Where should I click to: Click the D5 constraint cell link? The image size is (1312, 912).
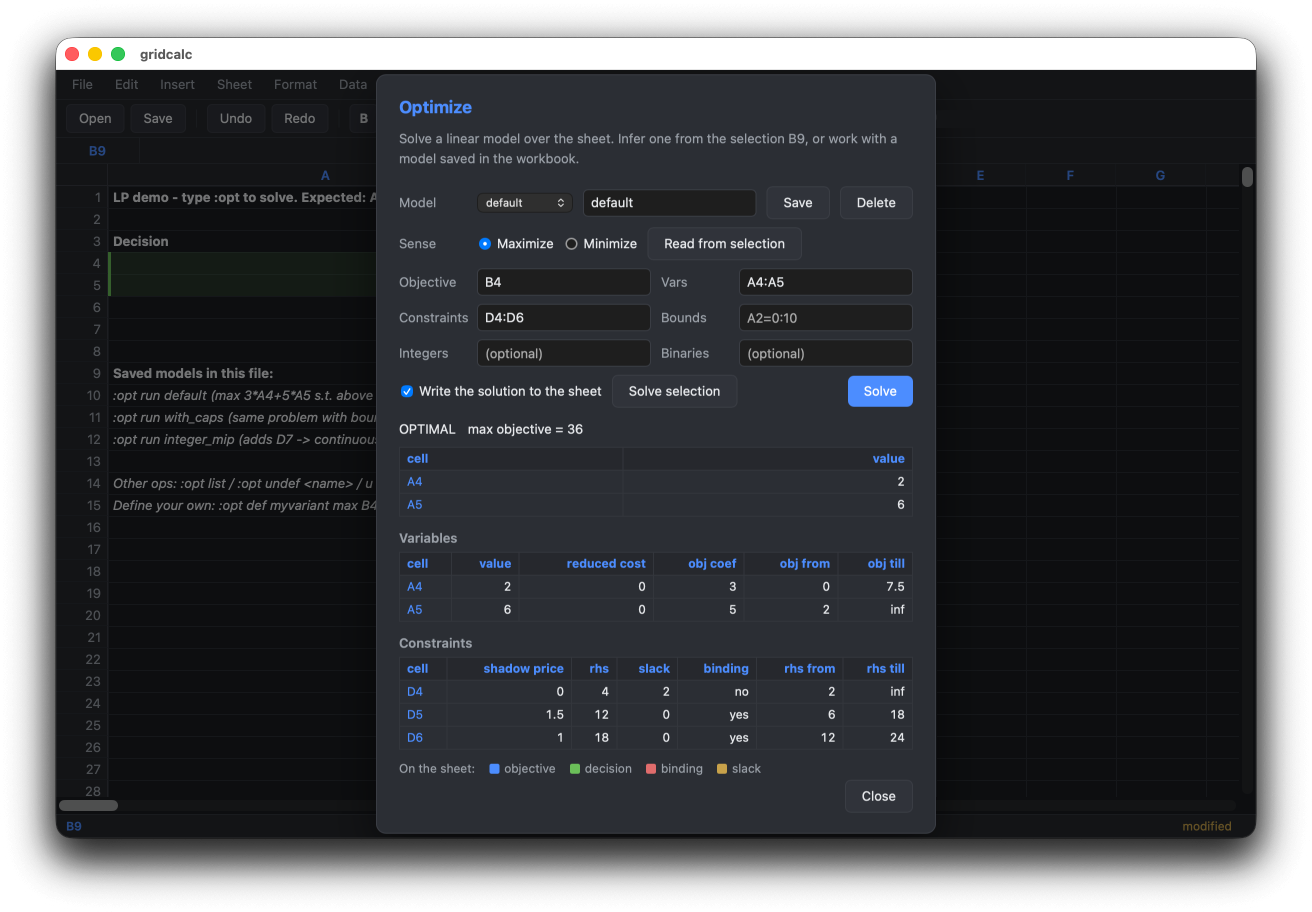415,715
